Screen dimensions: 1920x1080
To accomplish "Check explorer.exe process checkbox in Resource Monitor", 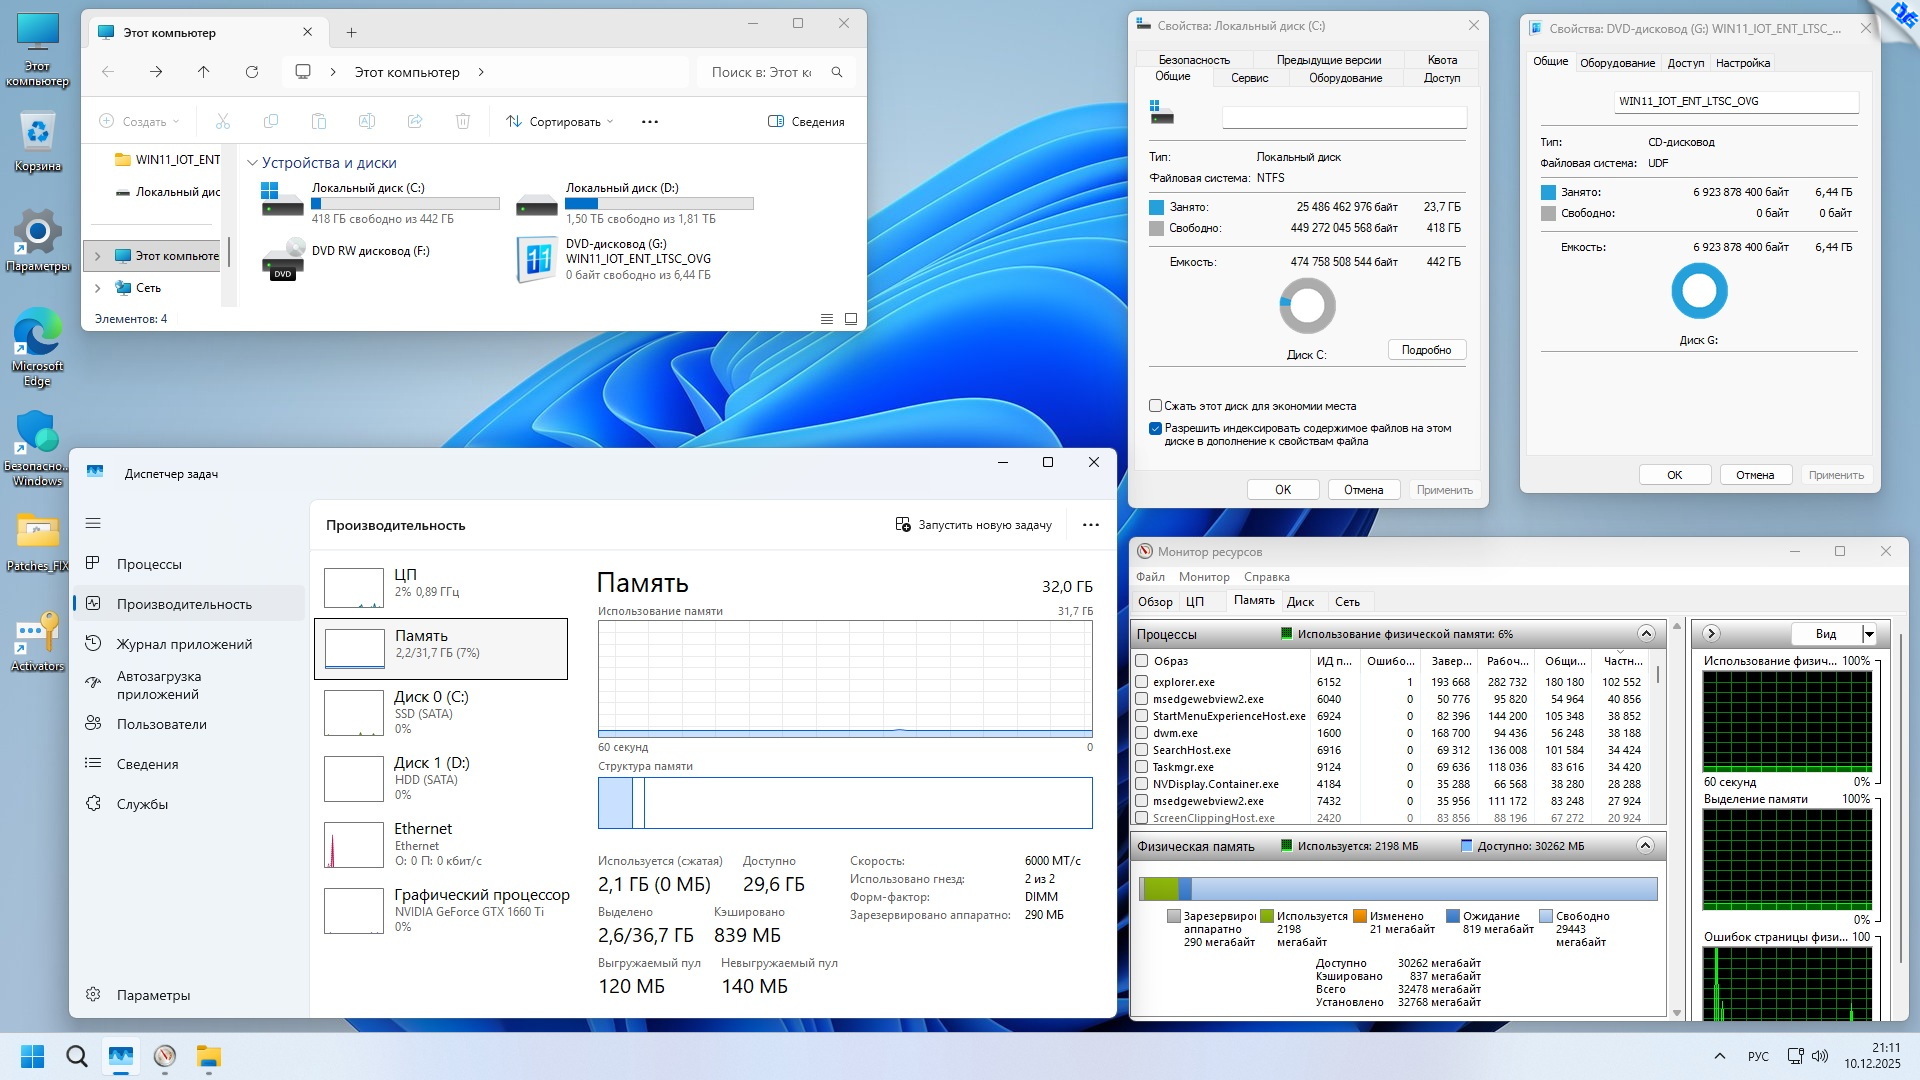I will point(1142,682).
